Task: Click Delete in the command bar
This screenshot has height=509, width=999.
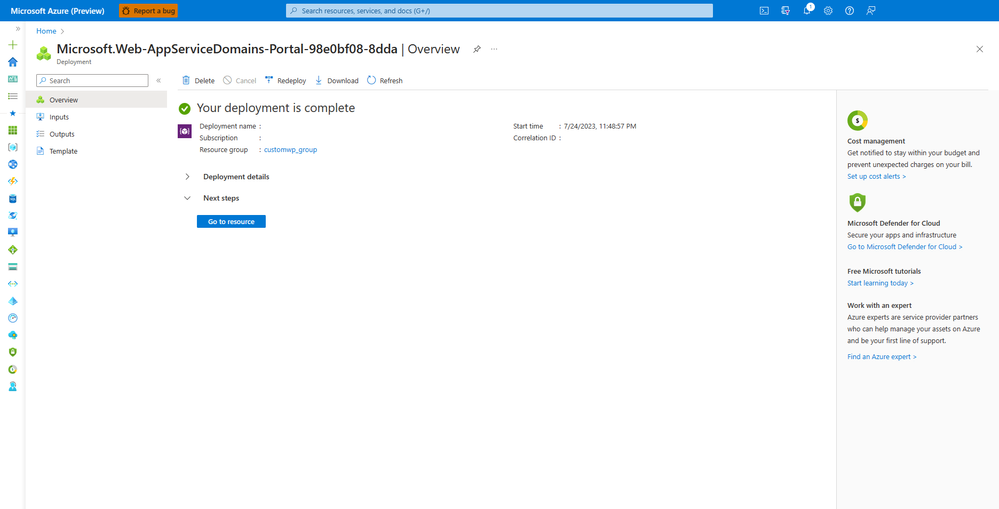Action: (x=198, y=81)
